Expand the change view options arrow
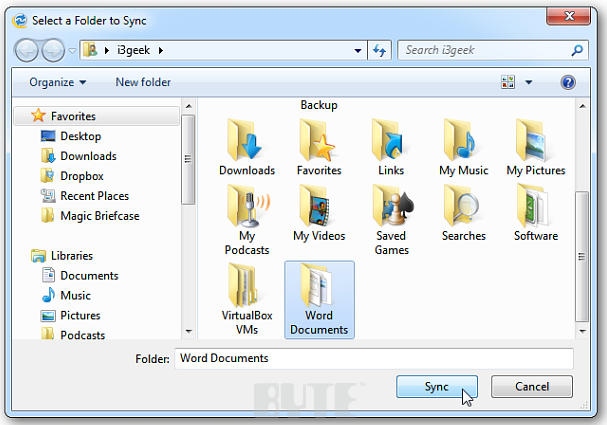 pyautogui.click(x=529, y=82)
